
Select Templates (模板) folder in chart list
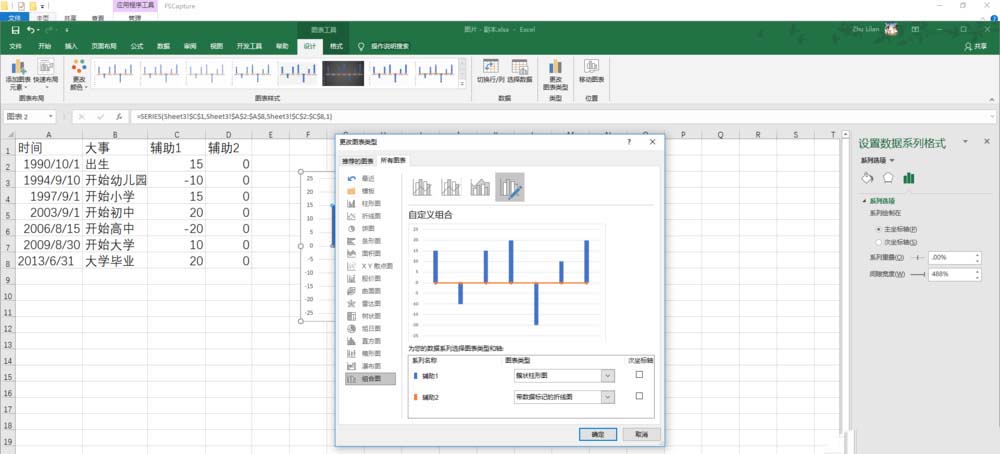pyautogui.click(x=370, y=191)
